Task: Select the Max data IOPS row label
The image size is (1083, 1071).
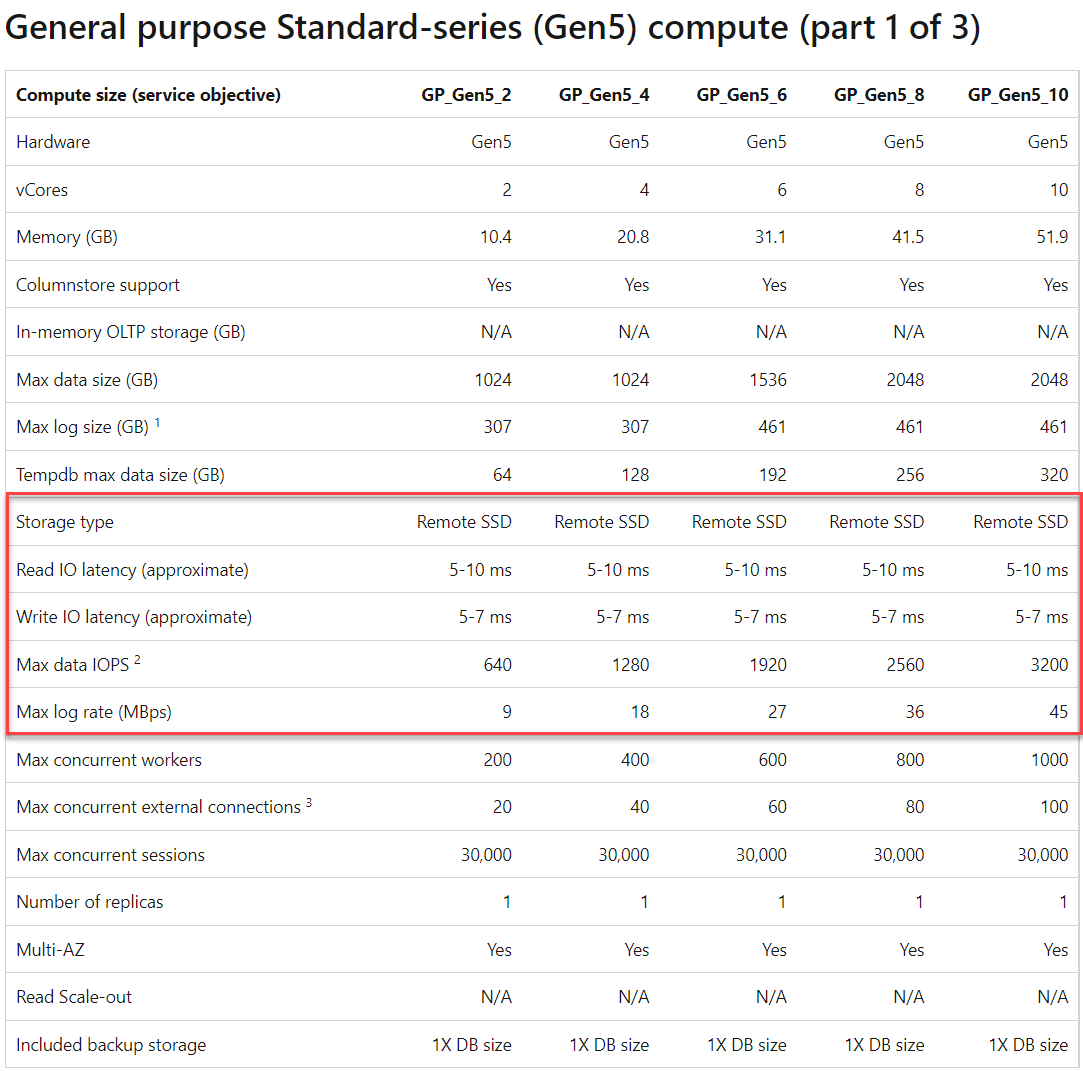Action: (x=73, y=665)
